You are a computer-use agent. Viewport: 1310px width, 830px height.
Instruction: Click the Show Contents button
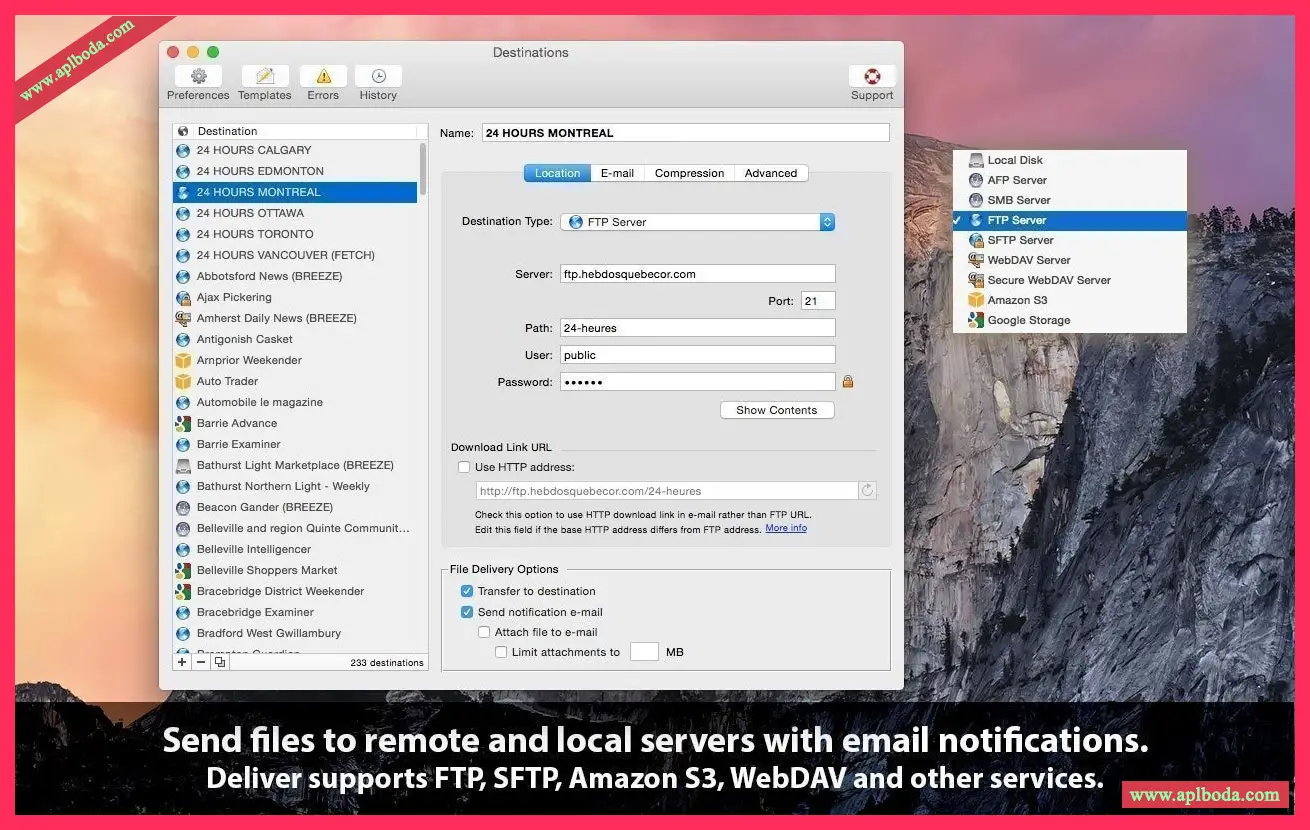coord(777,410)
